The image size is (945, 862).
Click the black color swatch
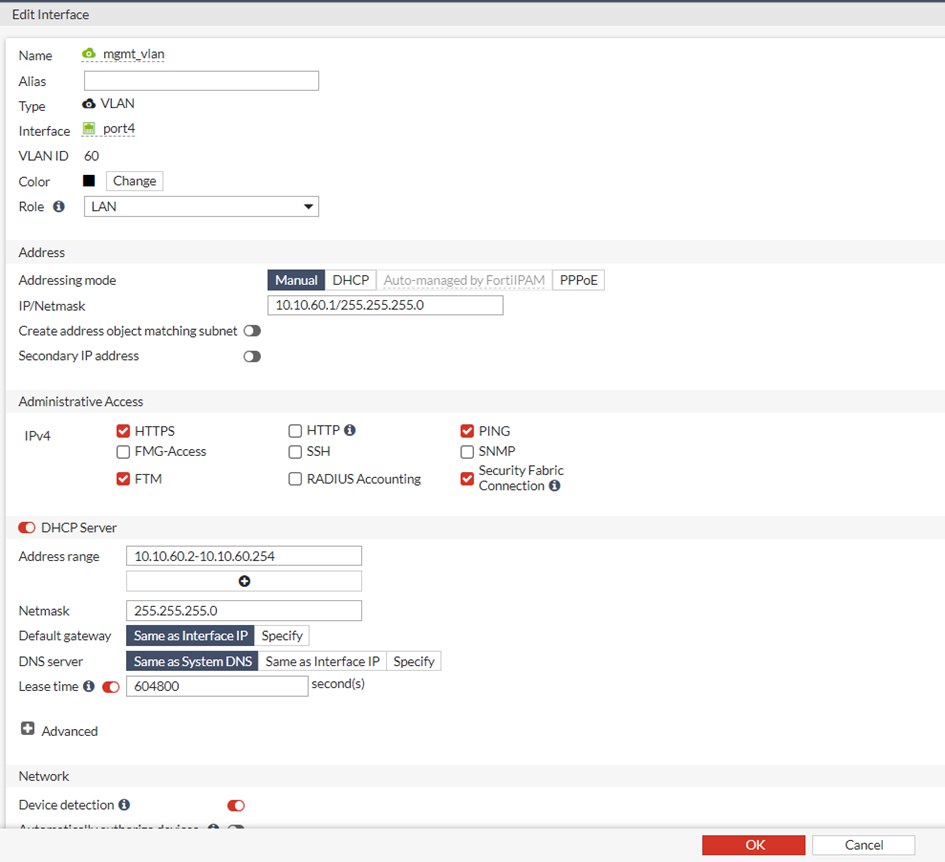(x=89, y=181)
